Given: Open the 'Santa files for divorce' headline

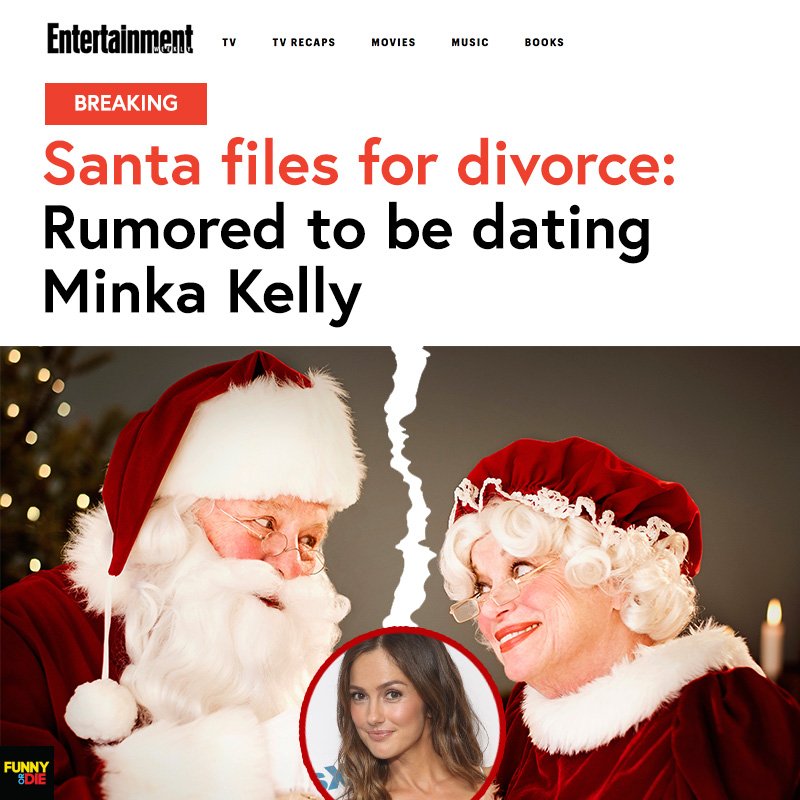Looking at the screenshot, I should pos(360,162).
